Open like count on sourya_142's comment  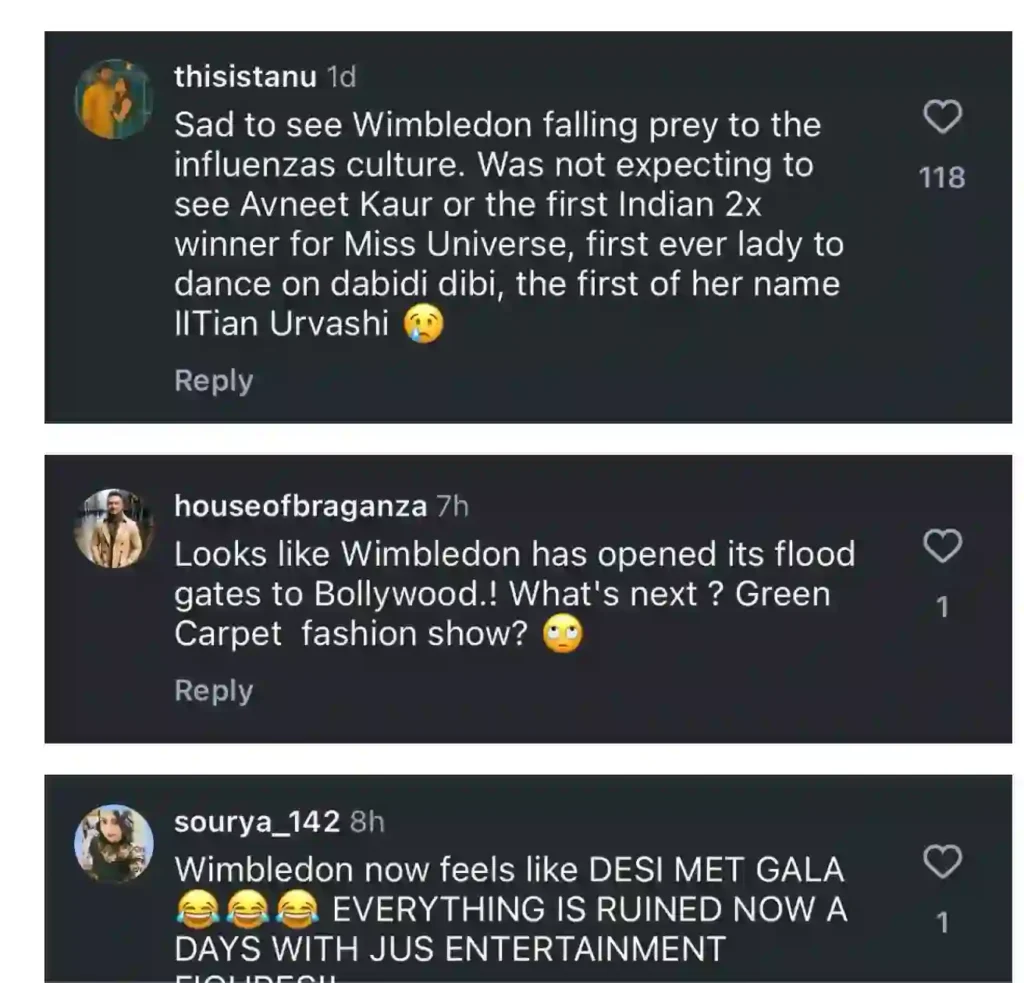click(x=941, y=922)
